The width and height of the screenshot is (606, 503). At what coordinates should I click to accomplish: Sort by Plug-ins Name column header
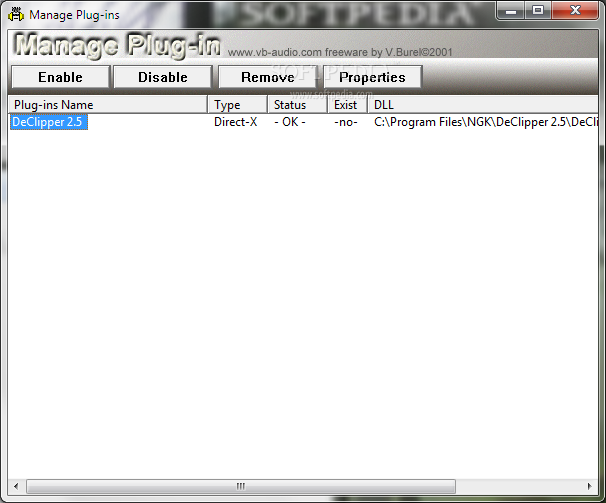[108, 105]
